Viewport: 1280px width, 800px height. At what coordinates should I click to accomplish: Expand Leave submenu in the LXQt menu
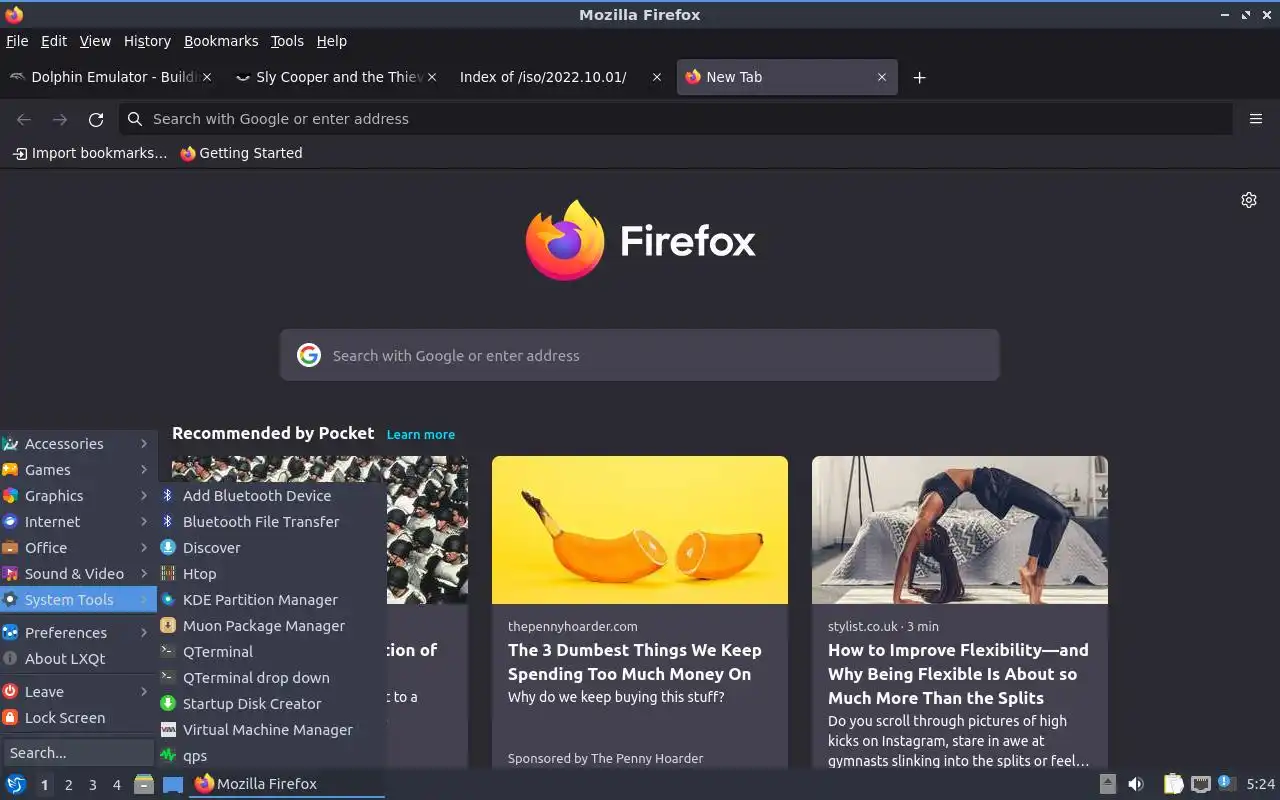[x=78, y=692]
